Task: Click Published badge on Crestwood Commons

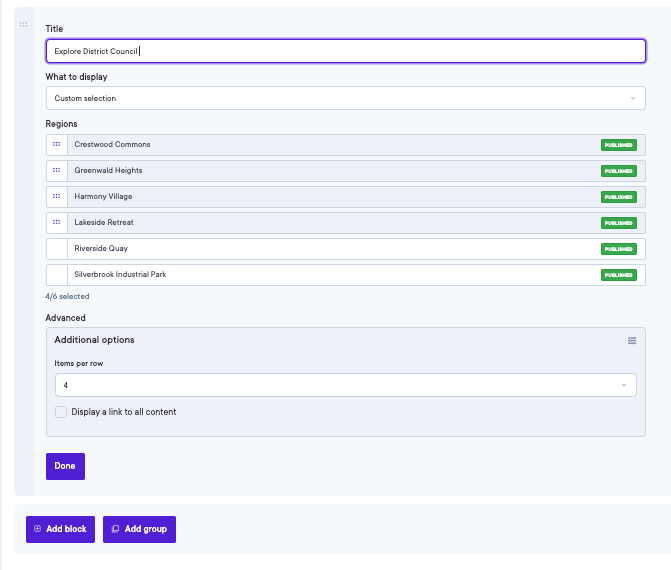Action: 618,145
